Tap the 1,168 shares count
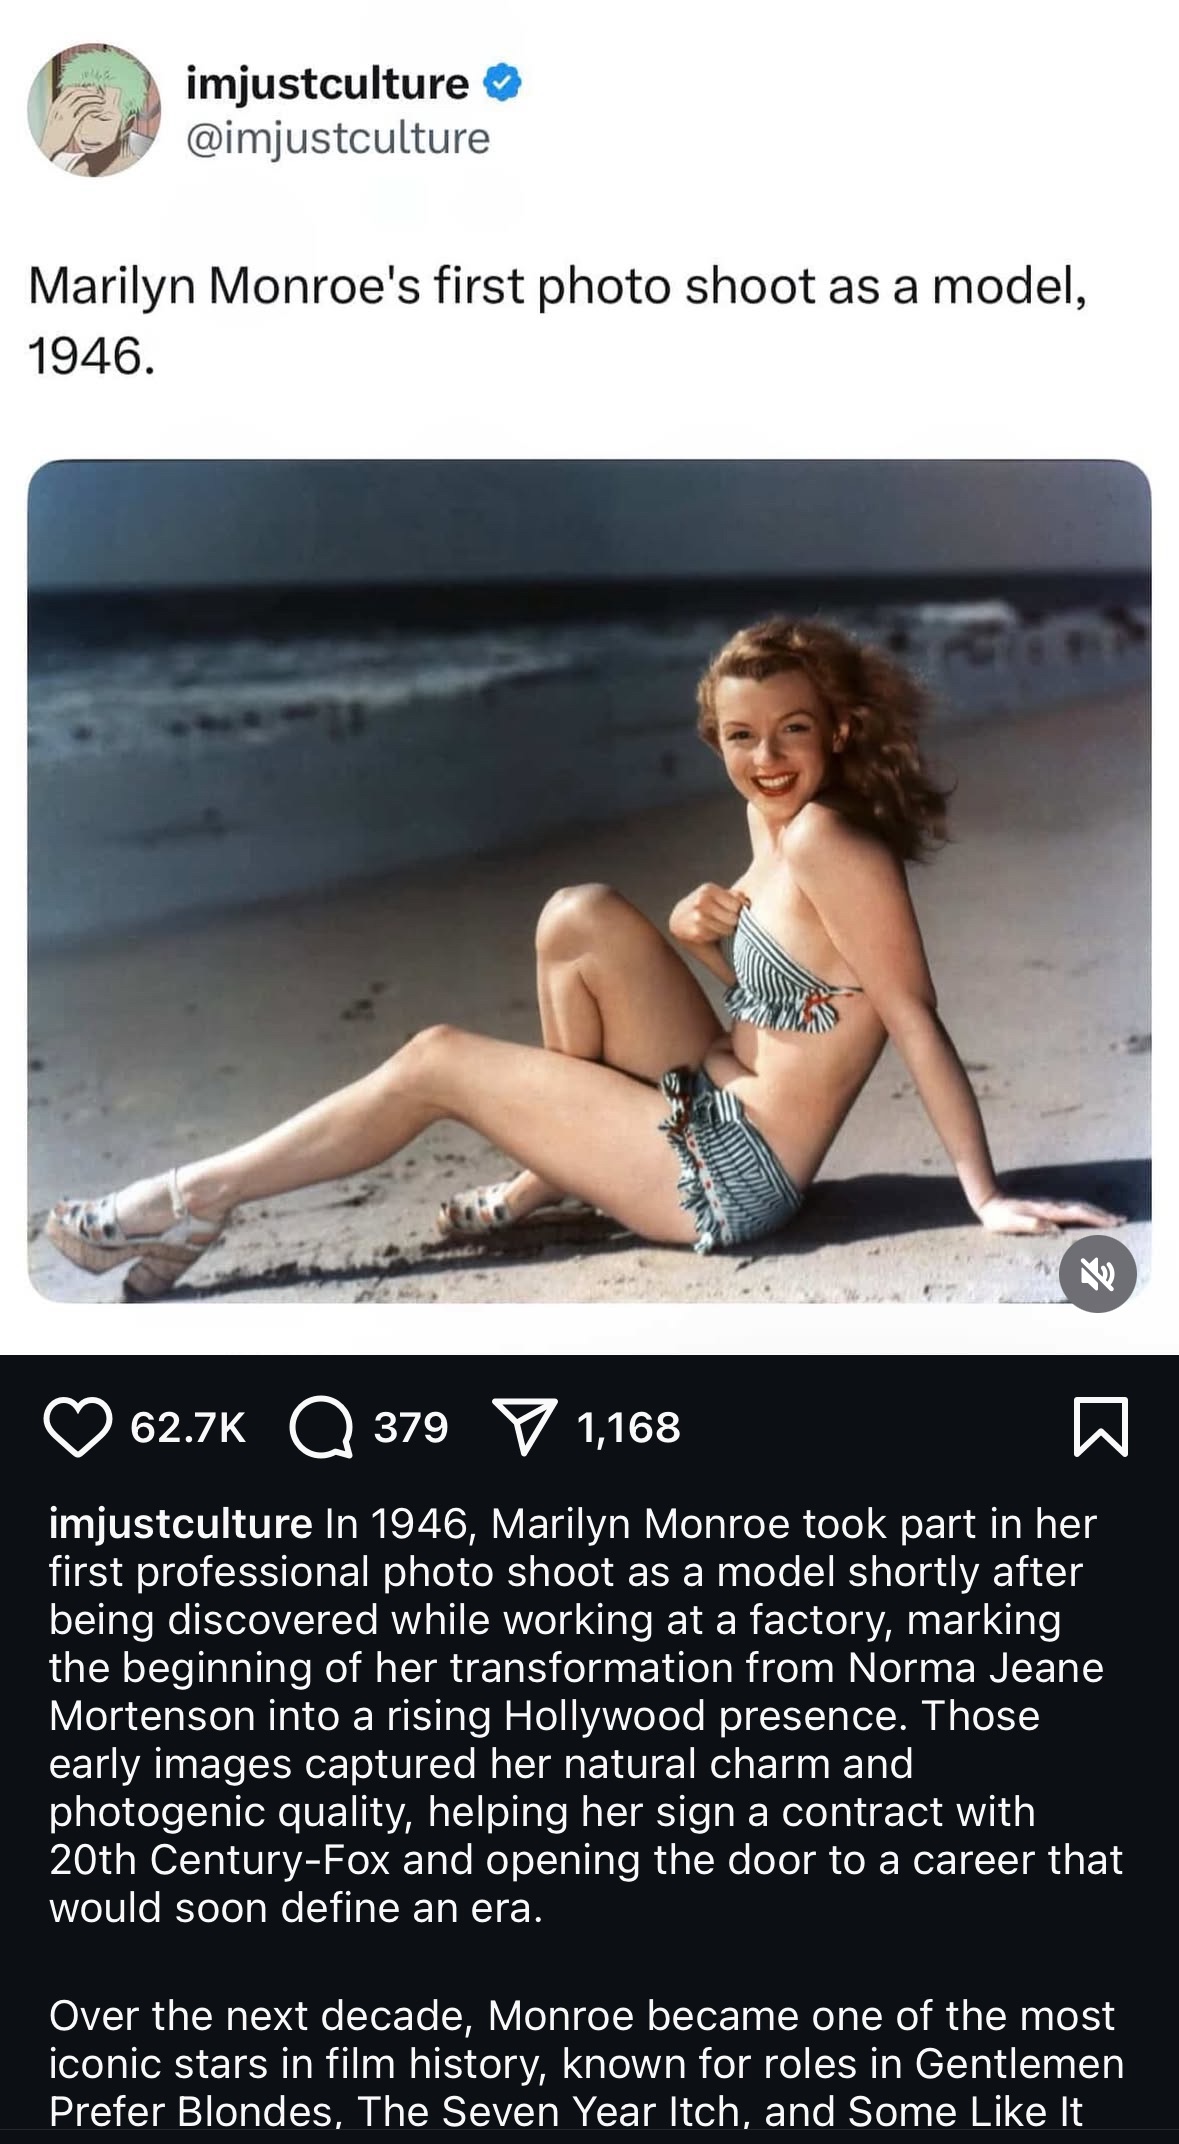Image resolution: width=1179 pixels, height=2144 pixels. pos(629,1428)
